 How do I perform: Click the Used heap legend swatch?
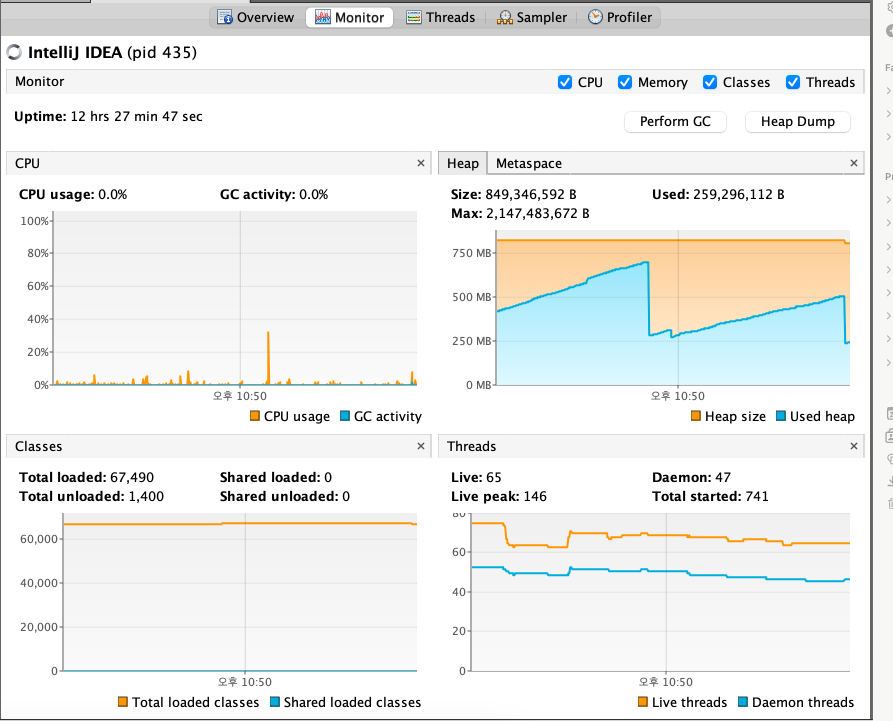tap(781, 416)
